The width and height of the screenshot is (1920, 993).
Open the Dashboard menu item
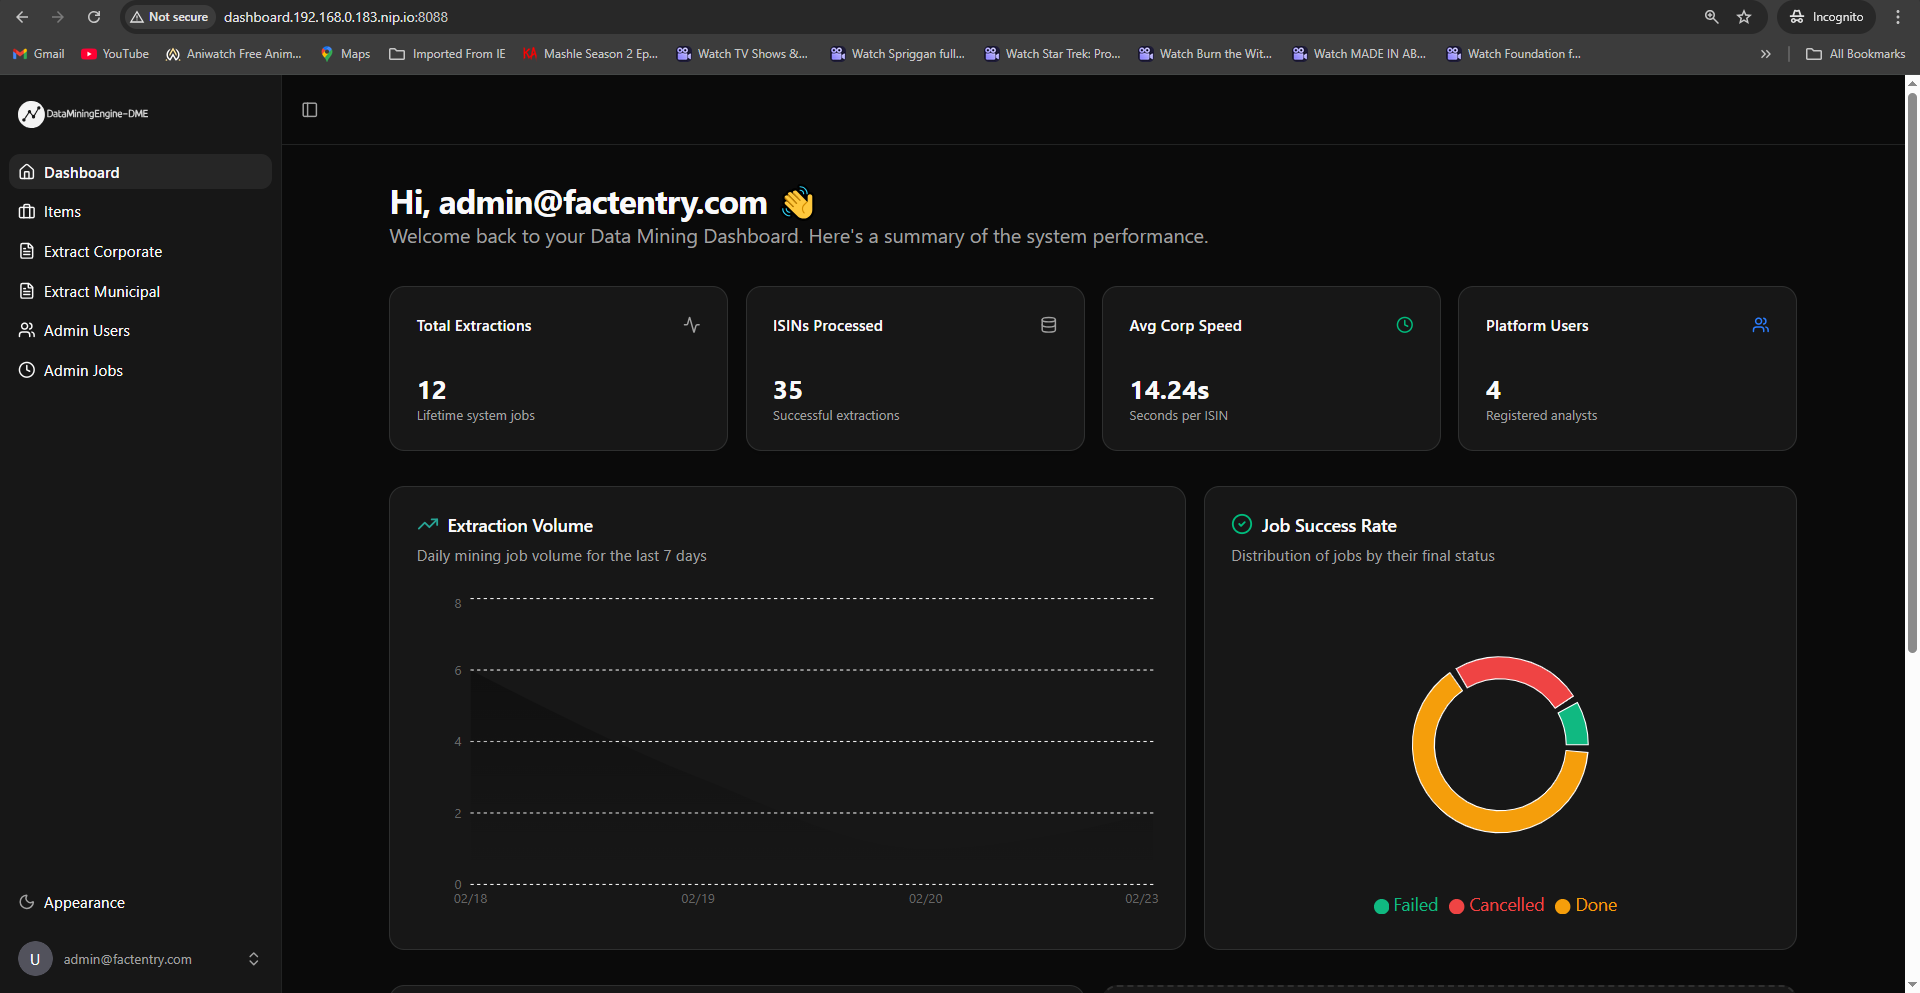140,172
